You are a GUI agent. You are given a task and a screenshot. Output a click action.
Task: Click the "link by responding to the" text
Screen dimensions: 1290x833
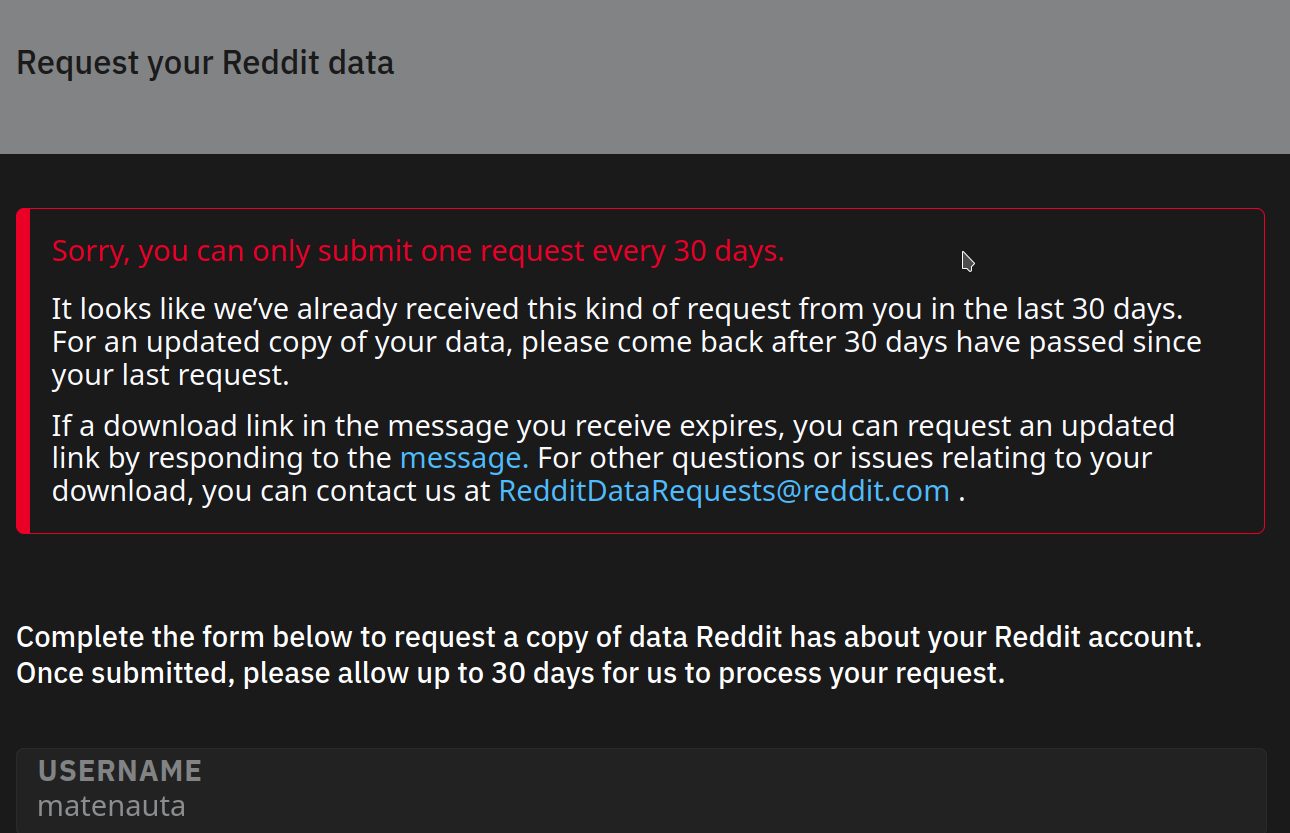click(x=221, y=459)
